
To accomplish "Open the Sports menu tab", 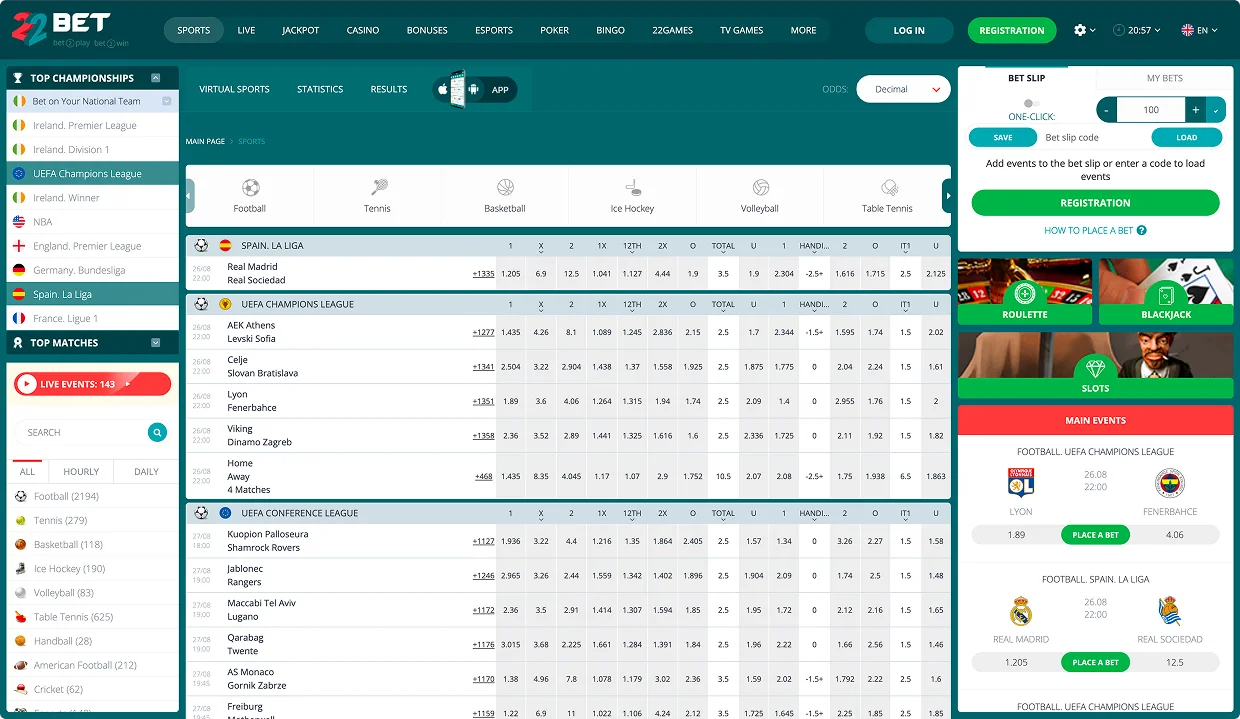I will click(x=194, y=30).
